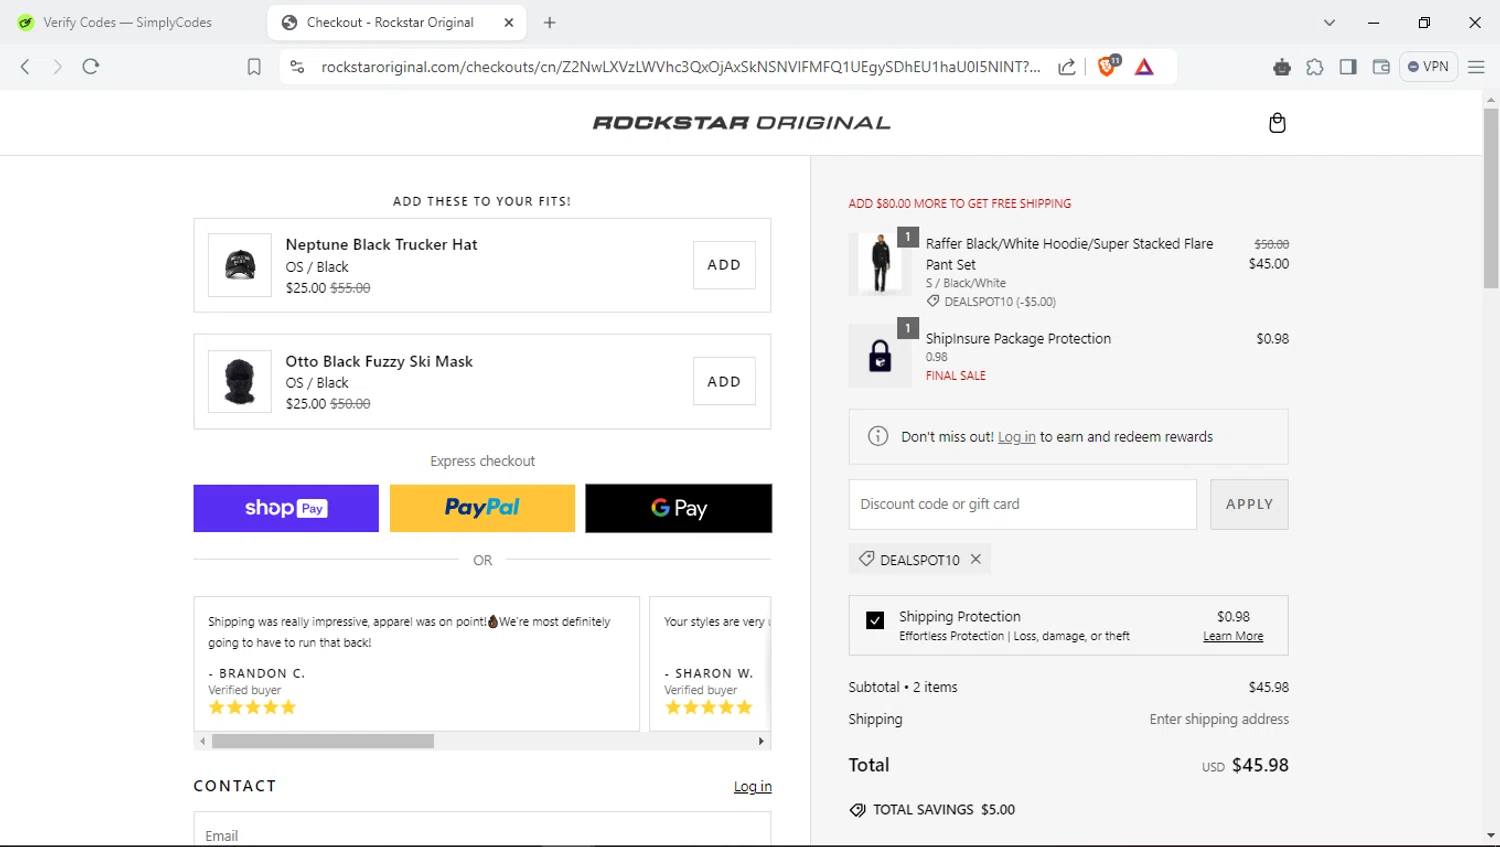Open a new browser tab
The width and height of the screenshot is (1500, 847).
(550, 22)
